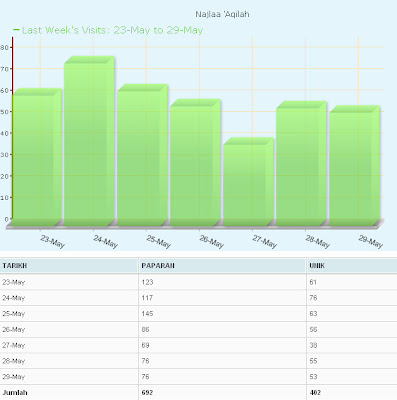Click Paparan value 117 for 24-May
The width and height of the screenshot is (397, 400).
(x=147, y=298)
